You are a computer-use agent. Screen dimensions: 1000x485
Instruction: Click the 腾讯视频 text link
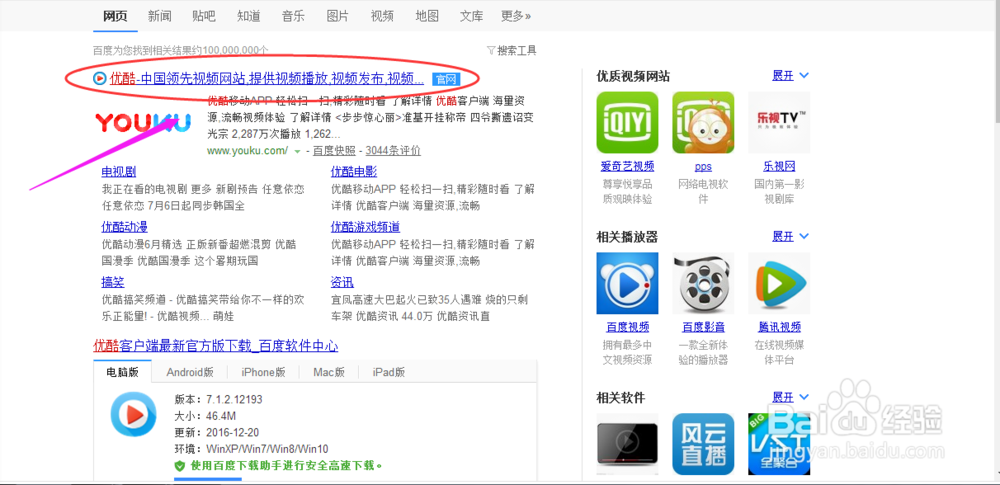779,327
